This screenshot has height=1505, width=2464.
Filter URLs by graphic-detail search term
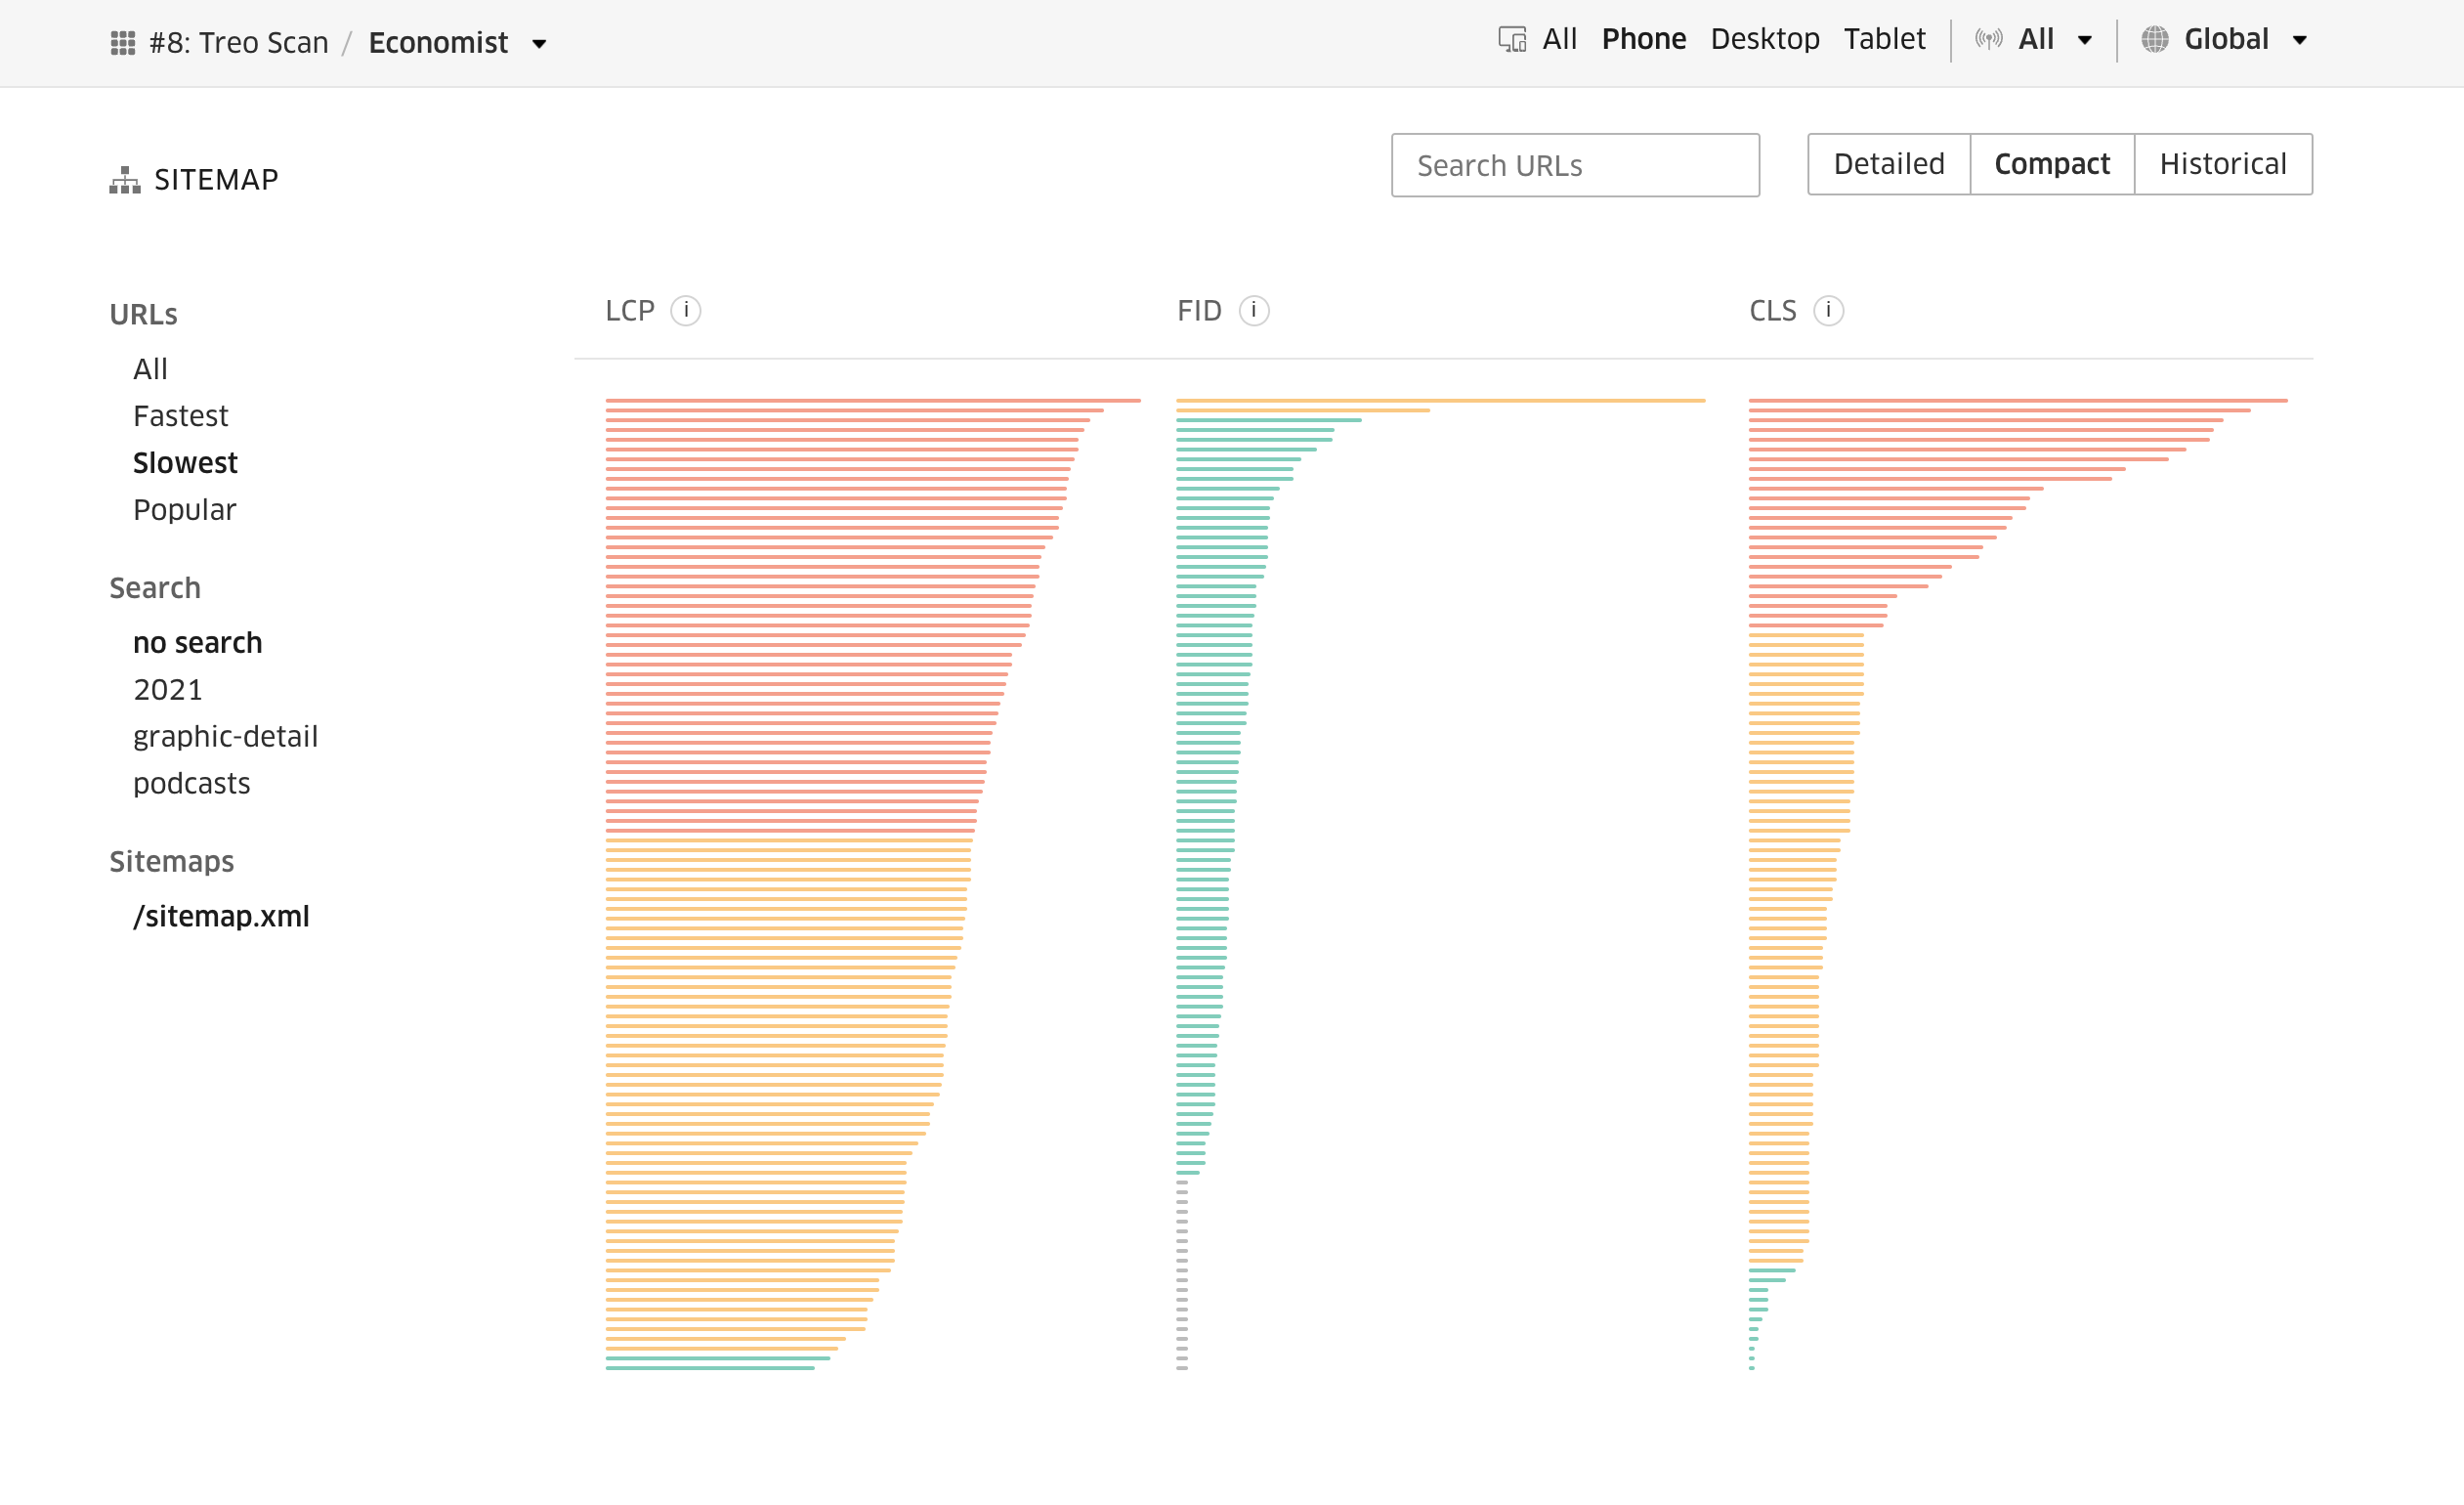pyautogui.click(x=225, y=736)
